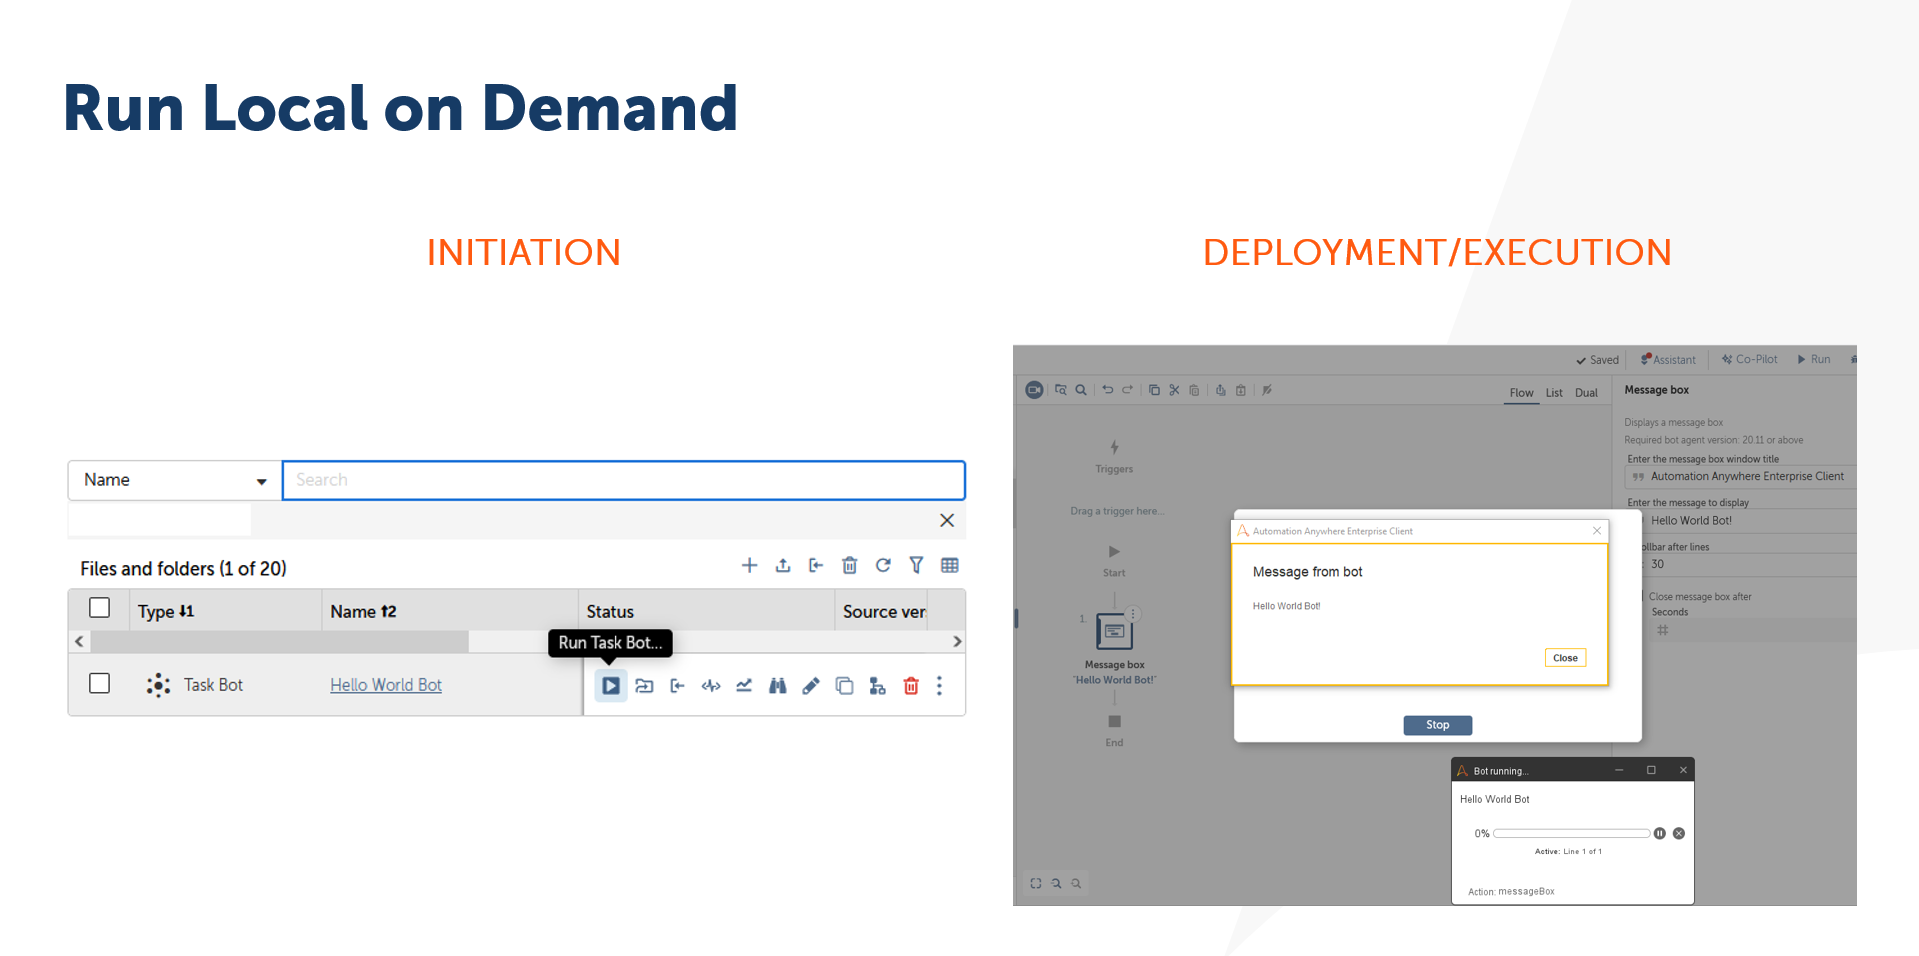Click the Source ver column header
Image resolution: width=1919 pixels, height=956 pixels.
click(x=884, y=611)
